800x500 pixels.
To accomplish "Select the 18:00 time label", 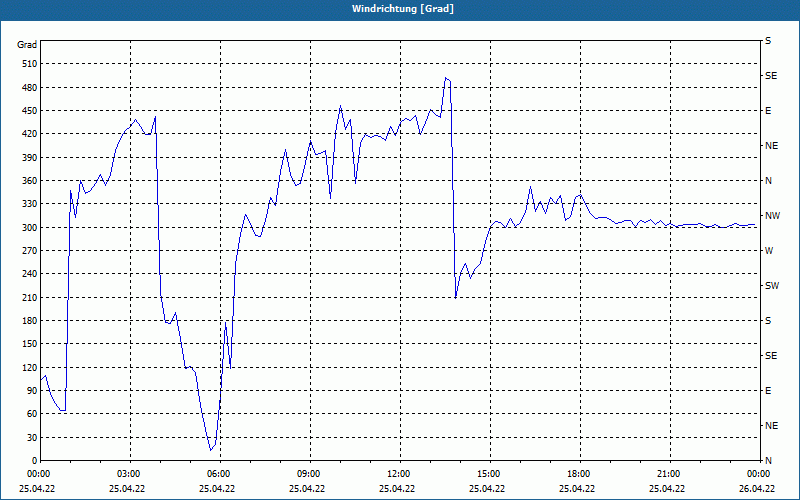I will pos(580,474).
